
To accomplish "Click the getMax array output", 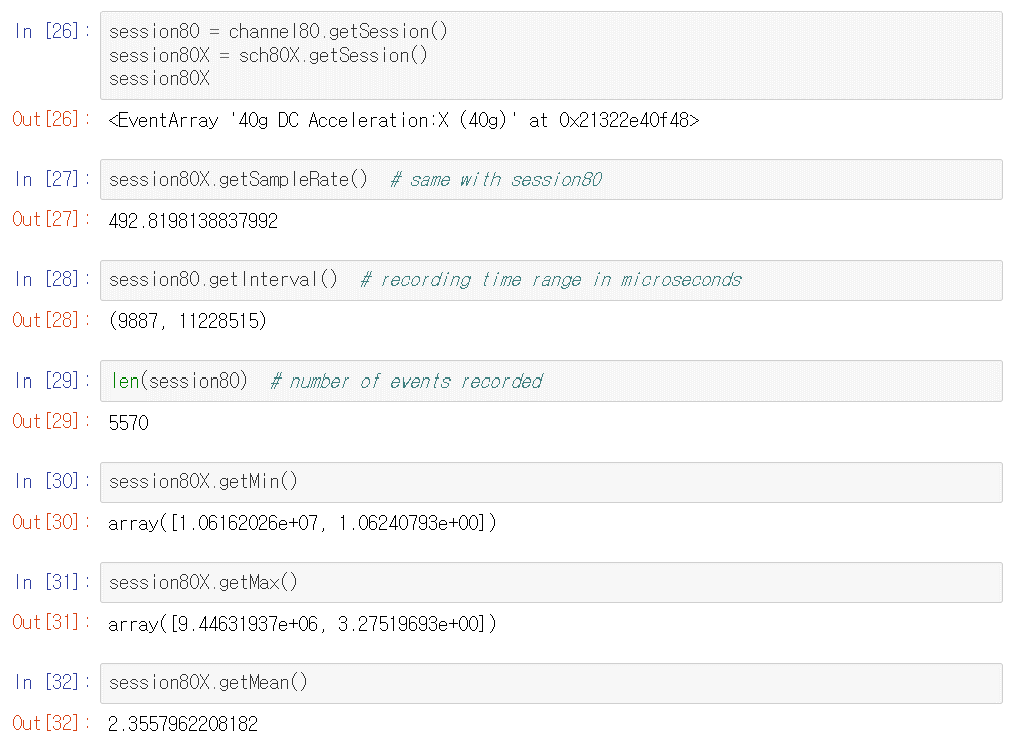I will (302, 624).
